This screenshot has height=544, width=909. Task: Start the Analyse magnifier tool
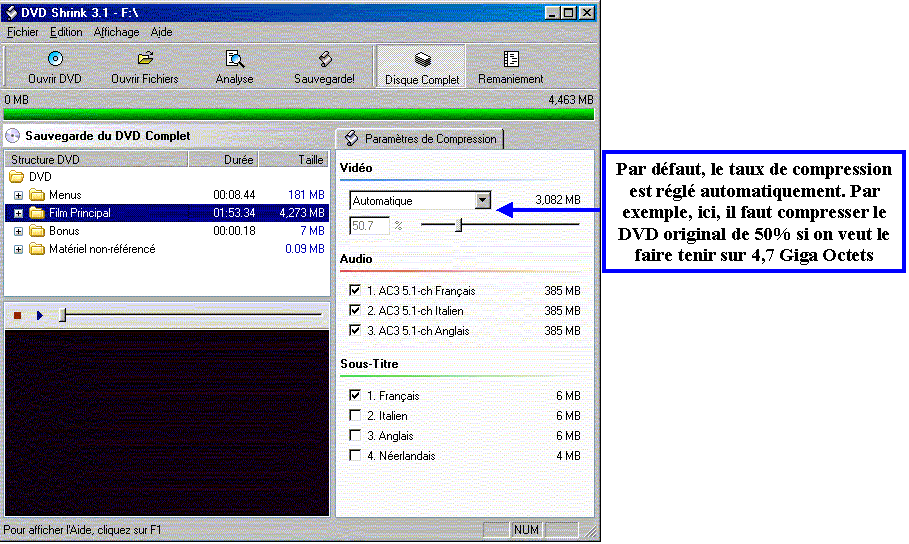(x=234, y=59)
